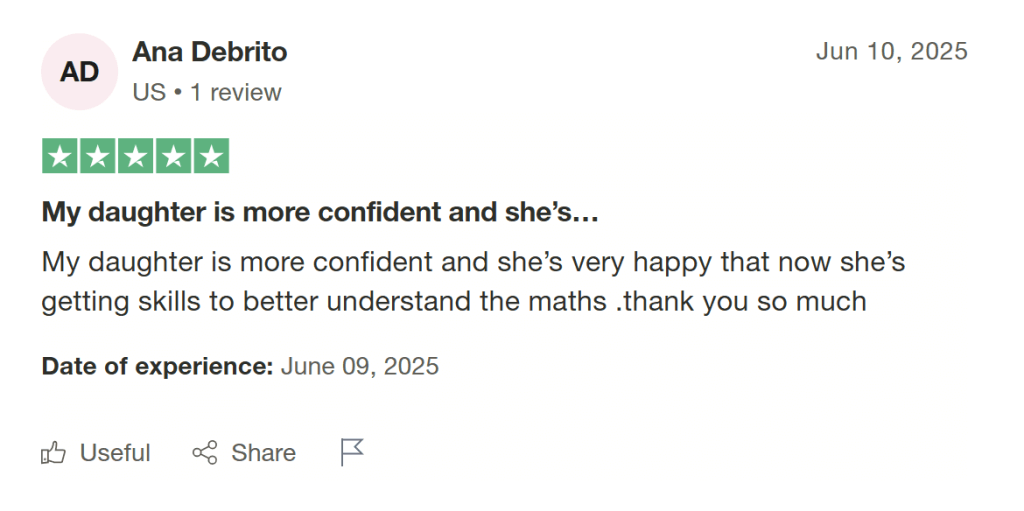Click the first green rating star
Viewport: 1024px width, 511px height.
60,156
